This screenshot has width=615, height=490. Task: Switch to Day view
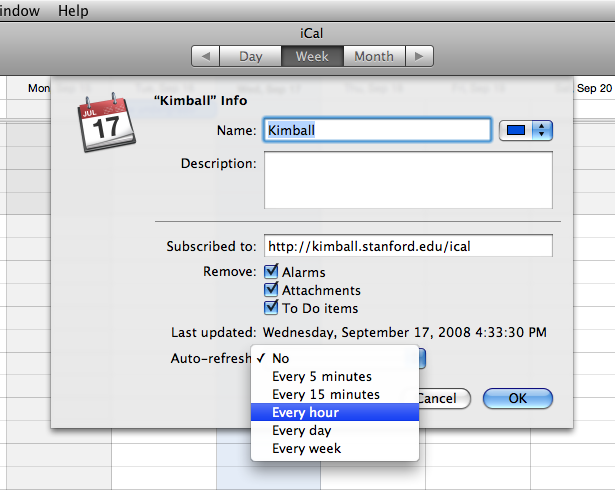click(x=251, y=56)
